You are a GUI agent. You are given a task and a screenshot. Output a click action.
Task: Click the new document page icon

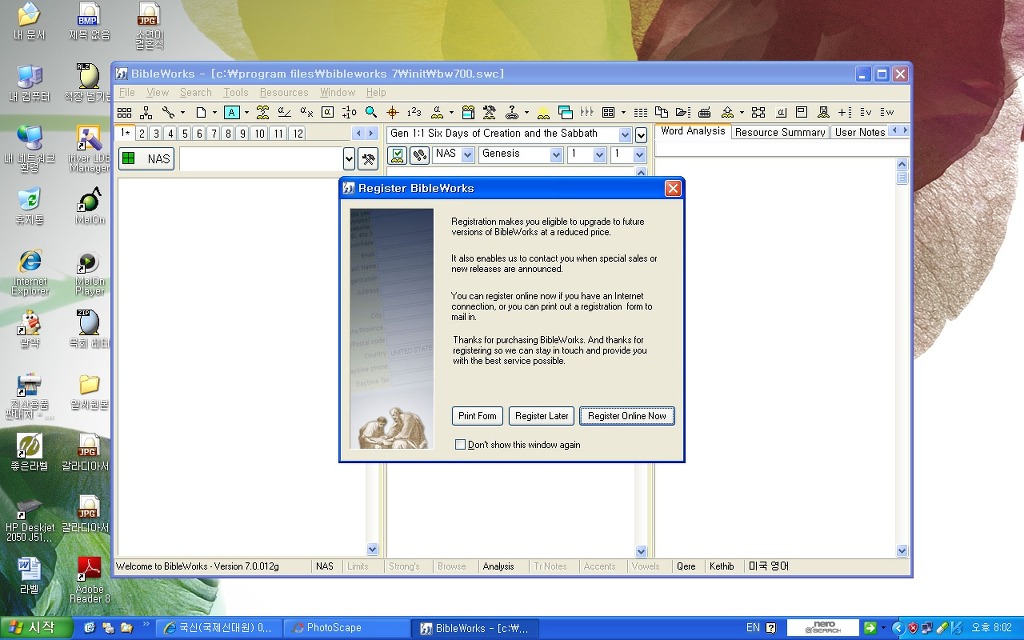point(201,112)
